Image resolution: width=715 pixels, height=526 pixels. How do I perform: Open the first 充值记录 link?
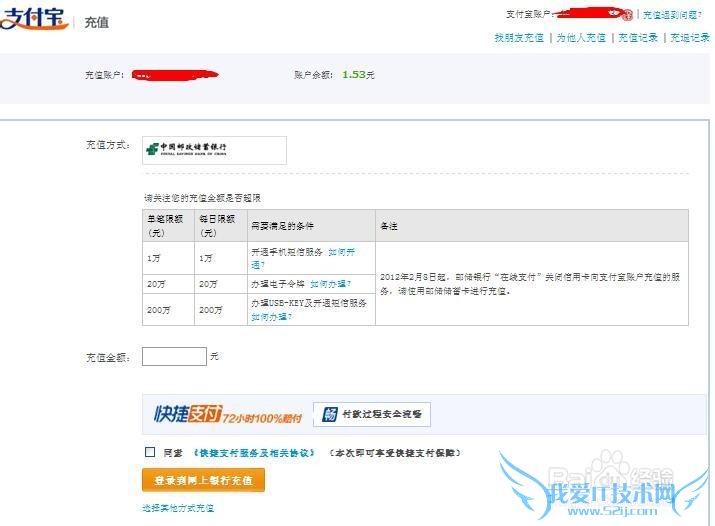click(638, 37)
